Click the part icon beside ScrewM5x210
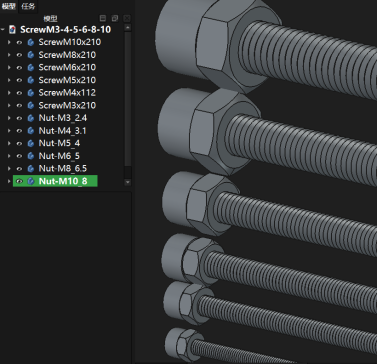 (31, 80)
